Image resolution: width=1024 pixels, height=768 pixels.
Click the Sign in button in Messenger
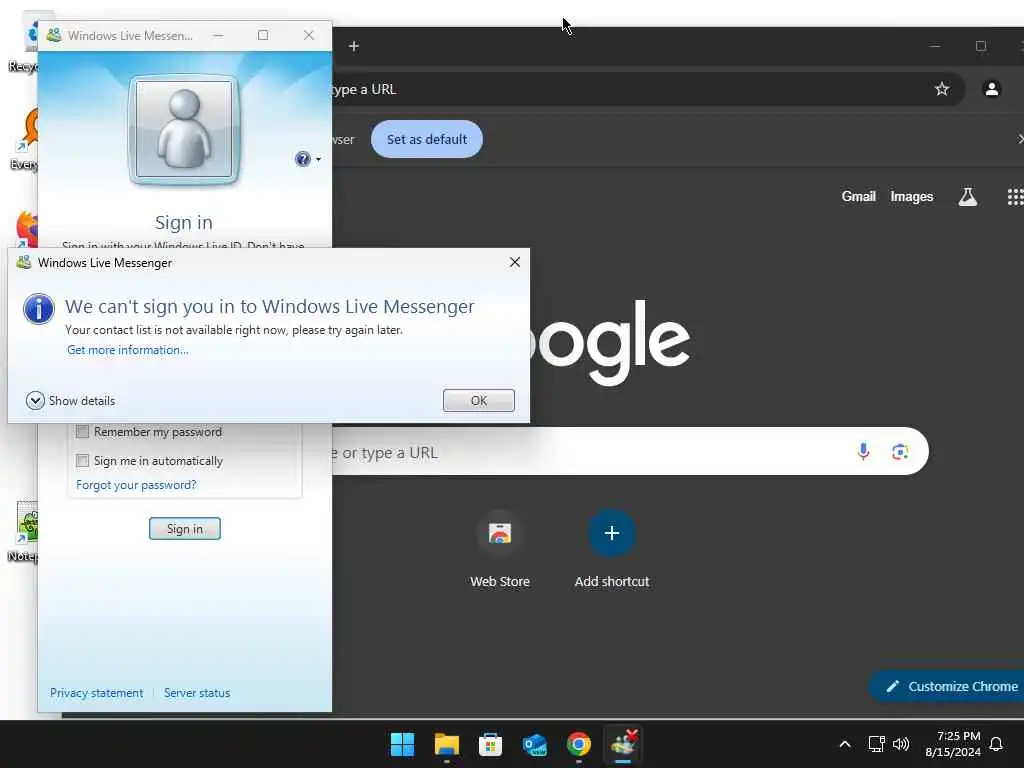[185, 528]
